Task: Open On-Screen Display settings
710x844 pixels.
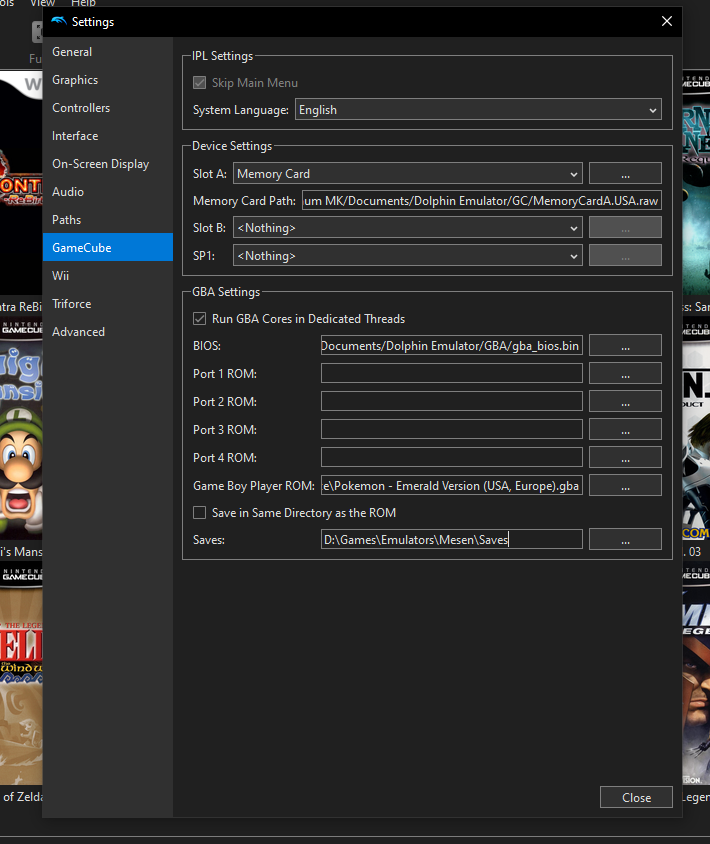Action: (108, 164)
